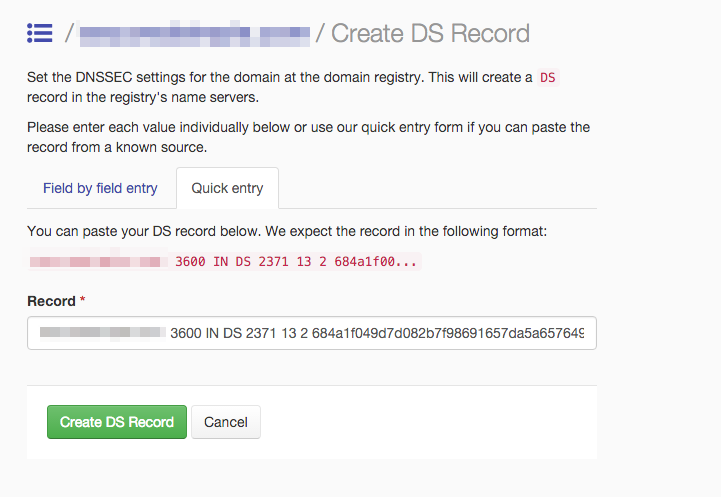
Task: Open the list menu icon in breadcrumb
Action: (40, 33)
